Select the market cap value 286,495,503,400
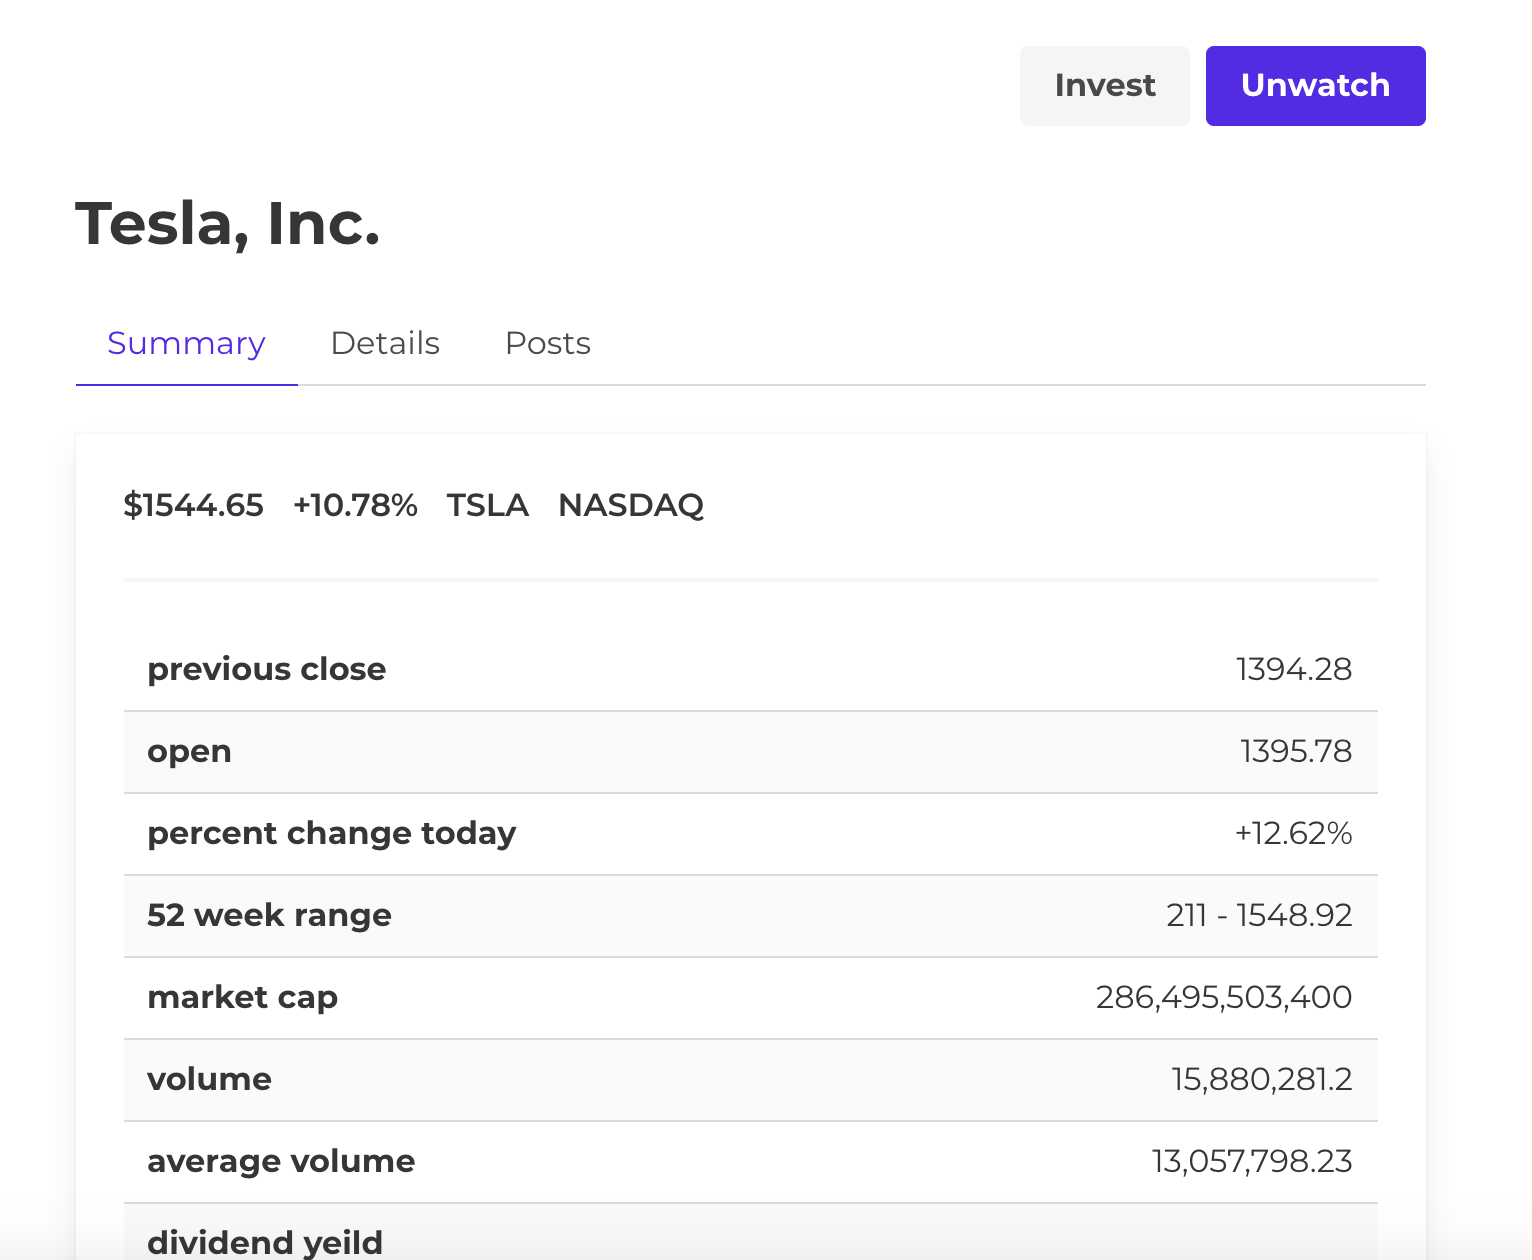The image size is (1532, 1260). [x=1224, y=997]
